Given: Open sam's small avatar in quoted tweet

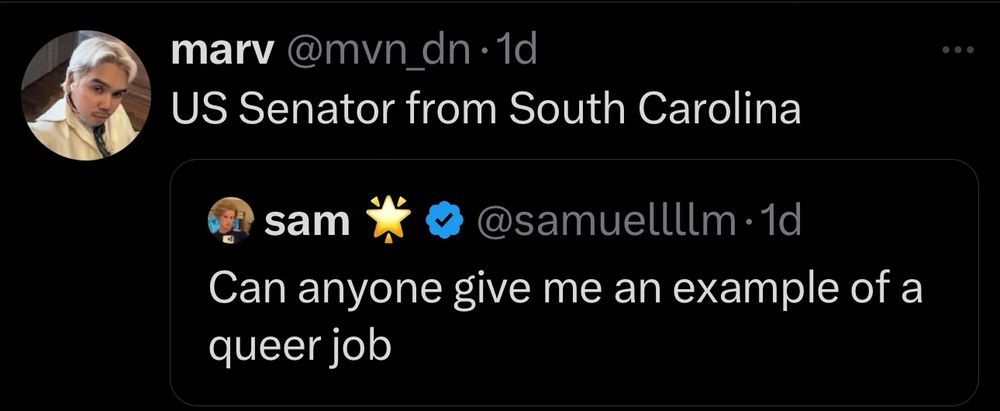Looking at the screenshot, I should pos(229,221).
